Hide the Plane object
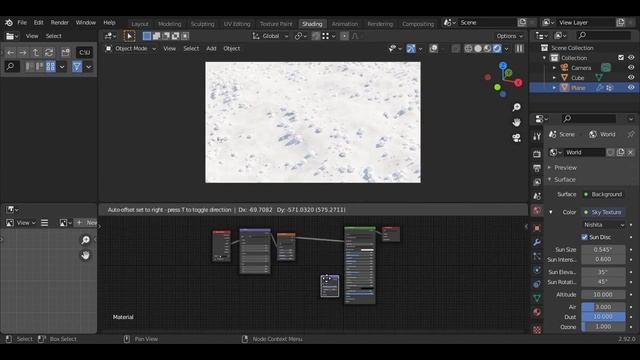This screenshot has width=640, height=360. (631, 88)
